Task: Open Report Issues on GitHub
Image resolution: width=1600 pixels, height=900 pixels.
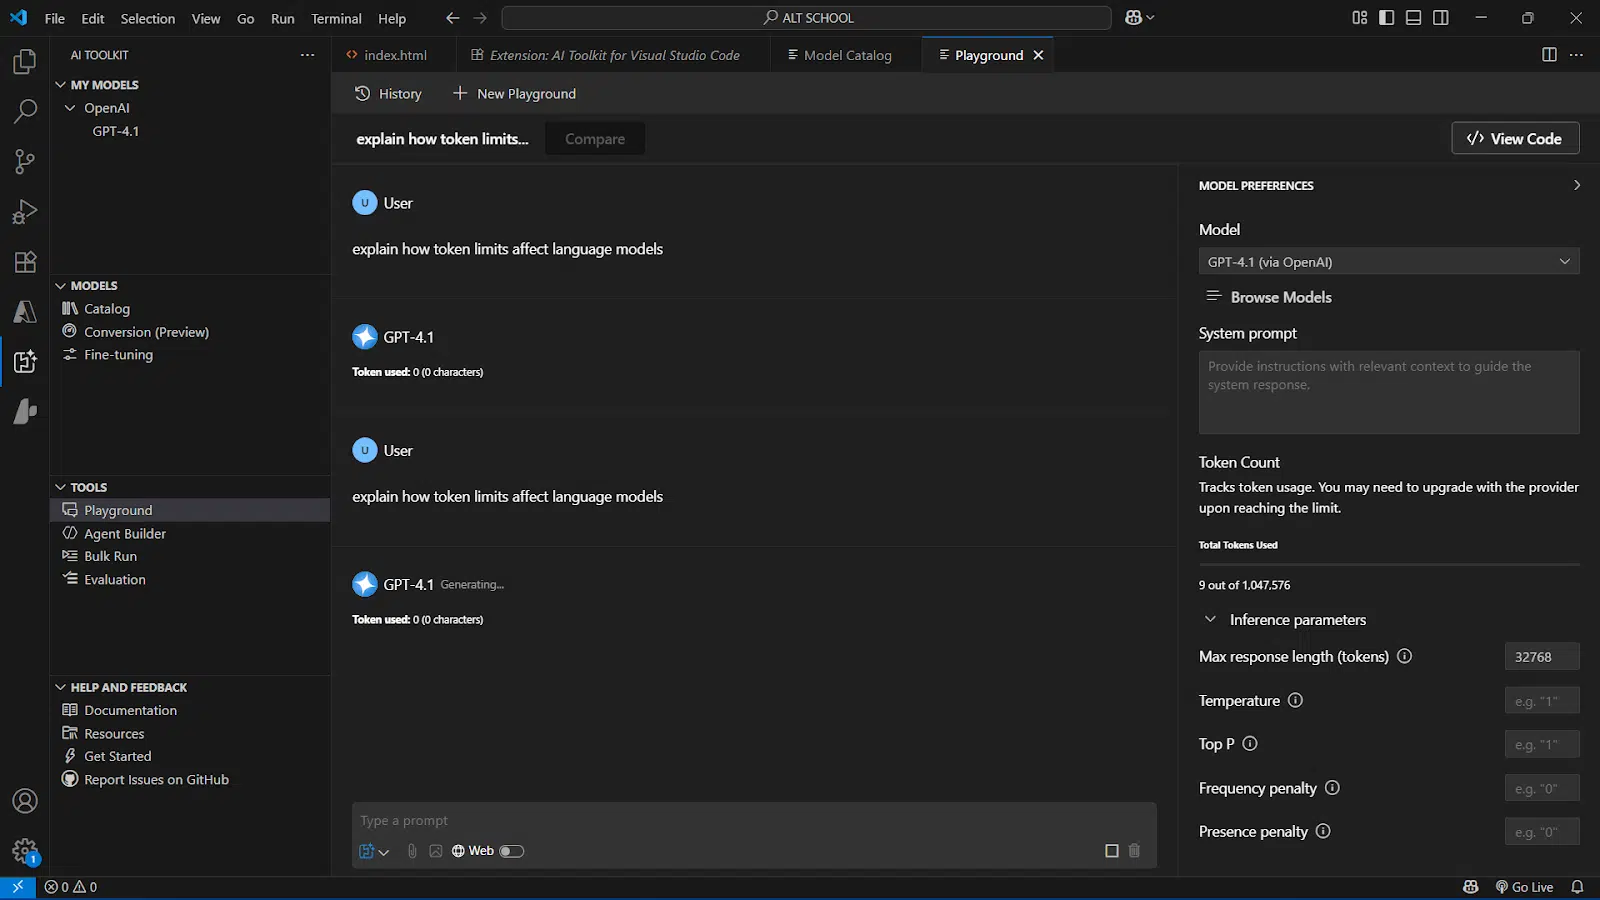Action: point(156,779)
